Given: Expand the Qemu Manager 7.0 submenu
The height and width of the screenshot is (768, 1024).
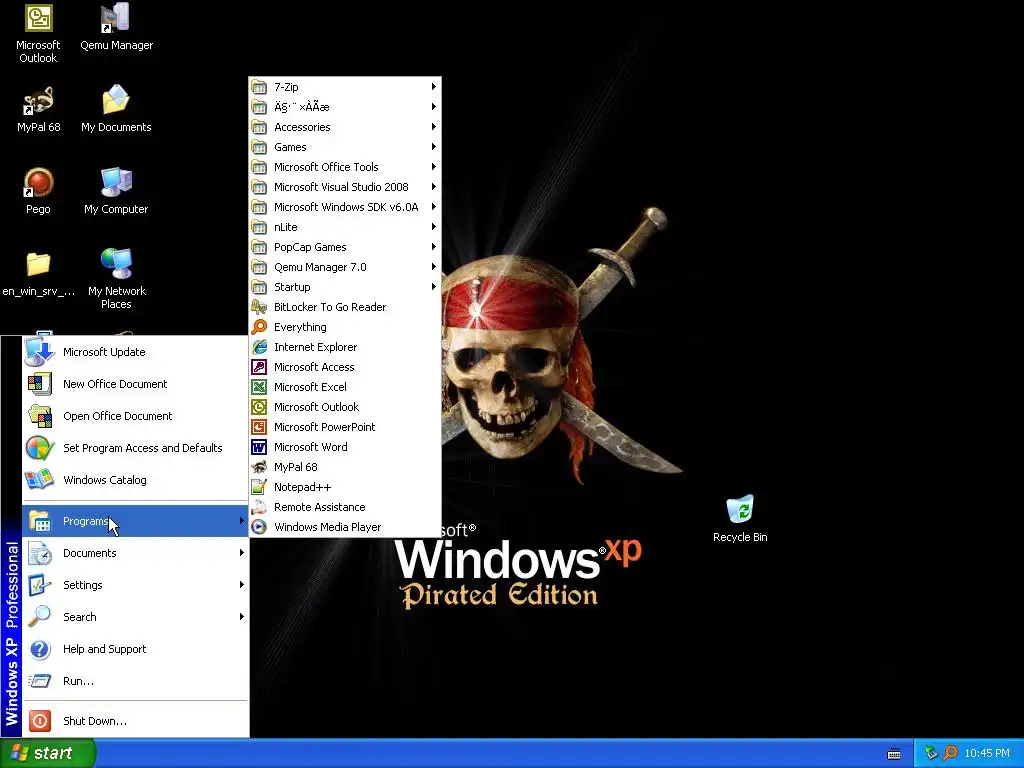Looking at the screenshot, I should coord(345,267).
